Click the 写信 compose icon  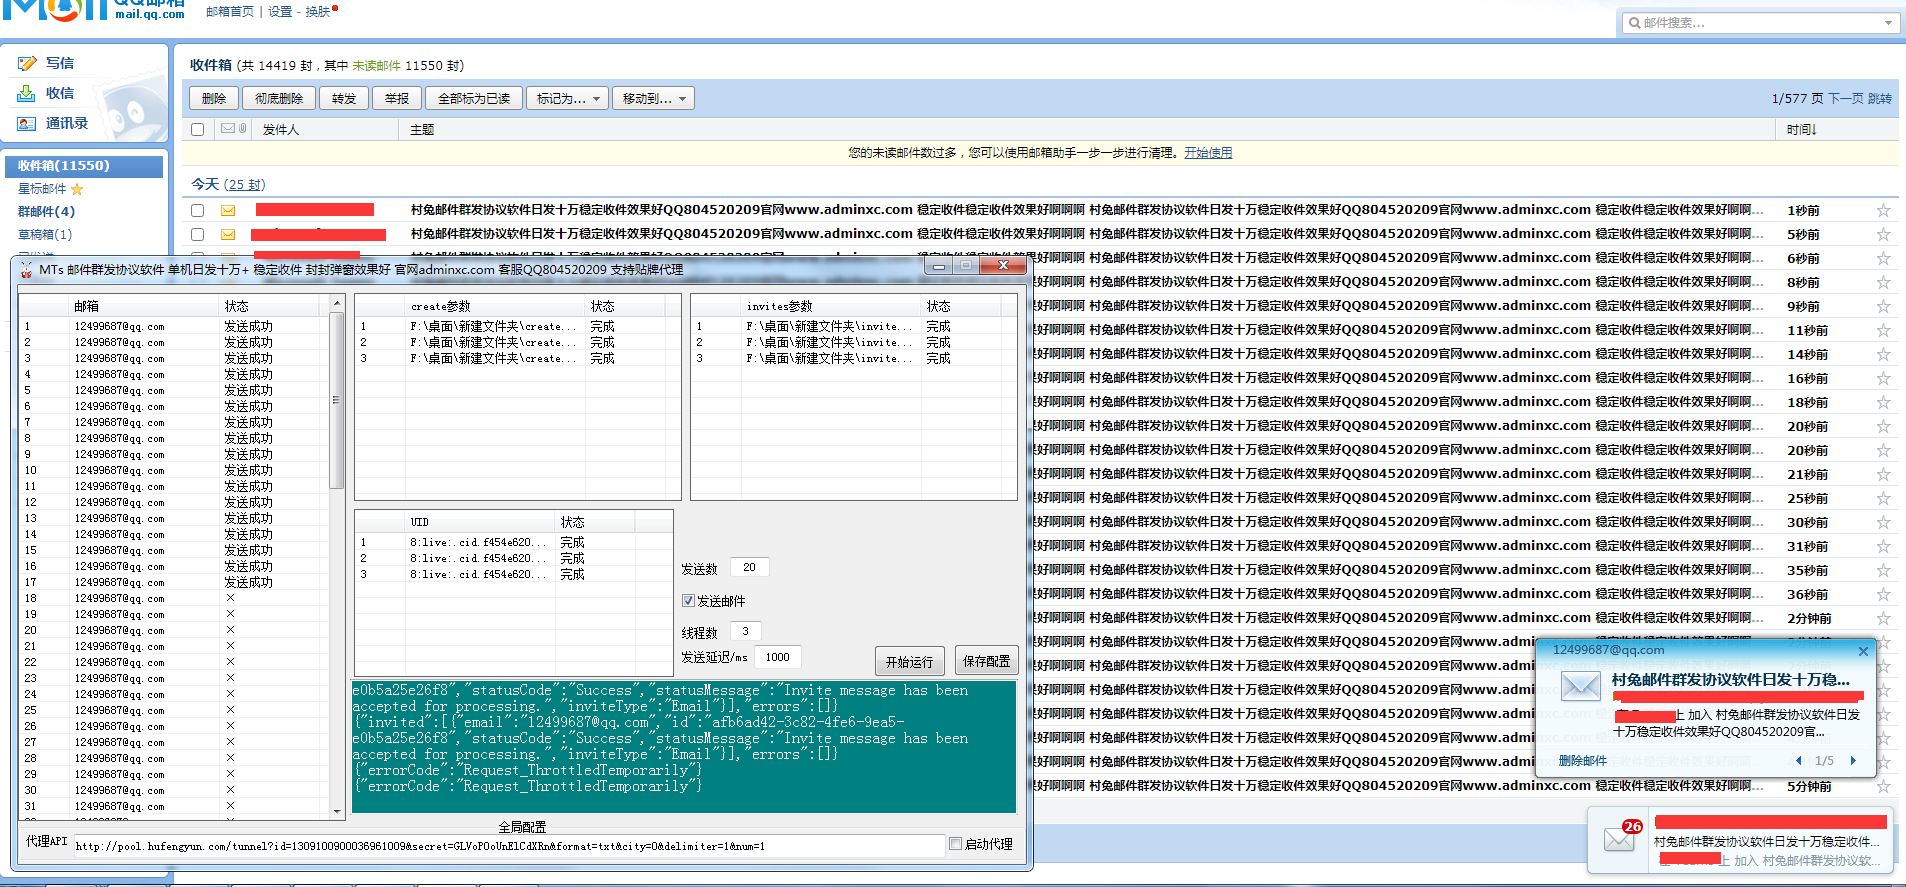[x=27, y=63]
